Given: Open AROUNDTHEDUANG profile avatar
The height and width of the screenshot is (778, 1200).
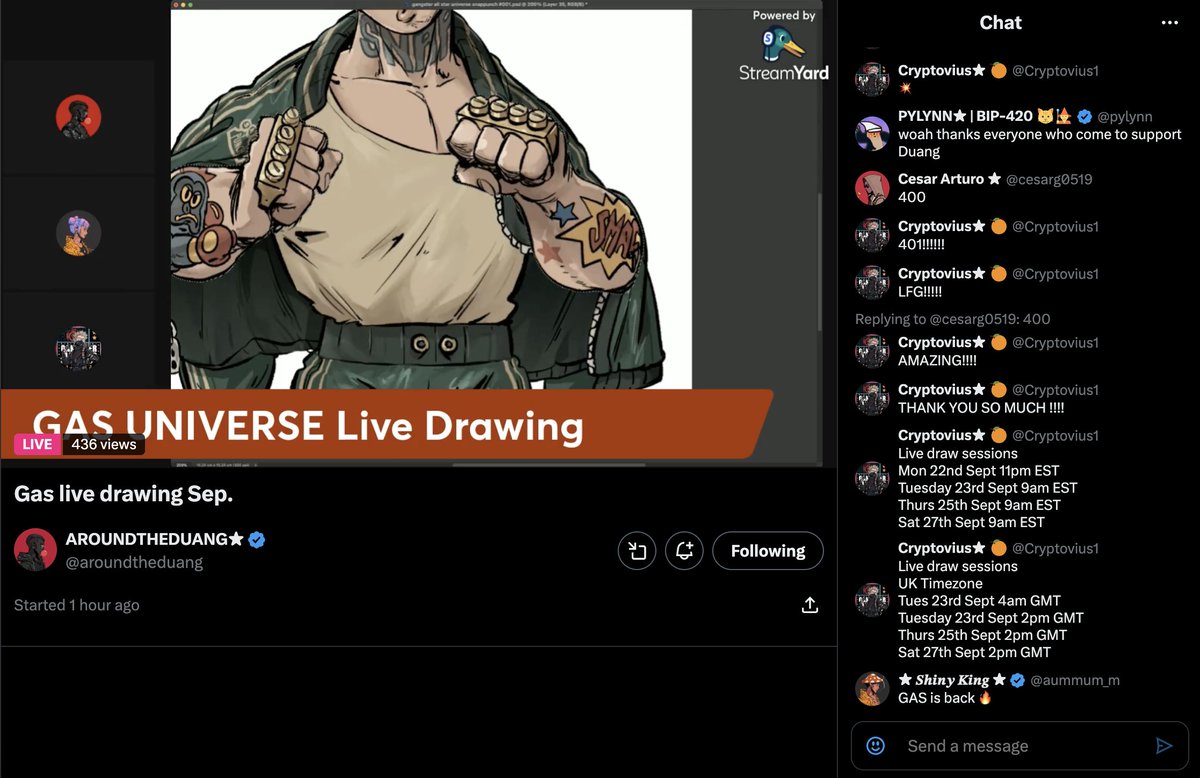Looking at the screenshot, I should [x=35, y=550].
